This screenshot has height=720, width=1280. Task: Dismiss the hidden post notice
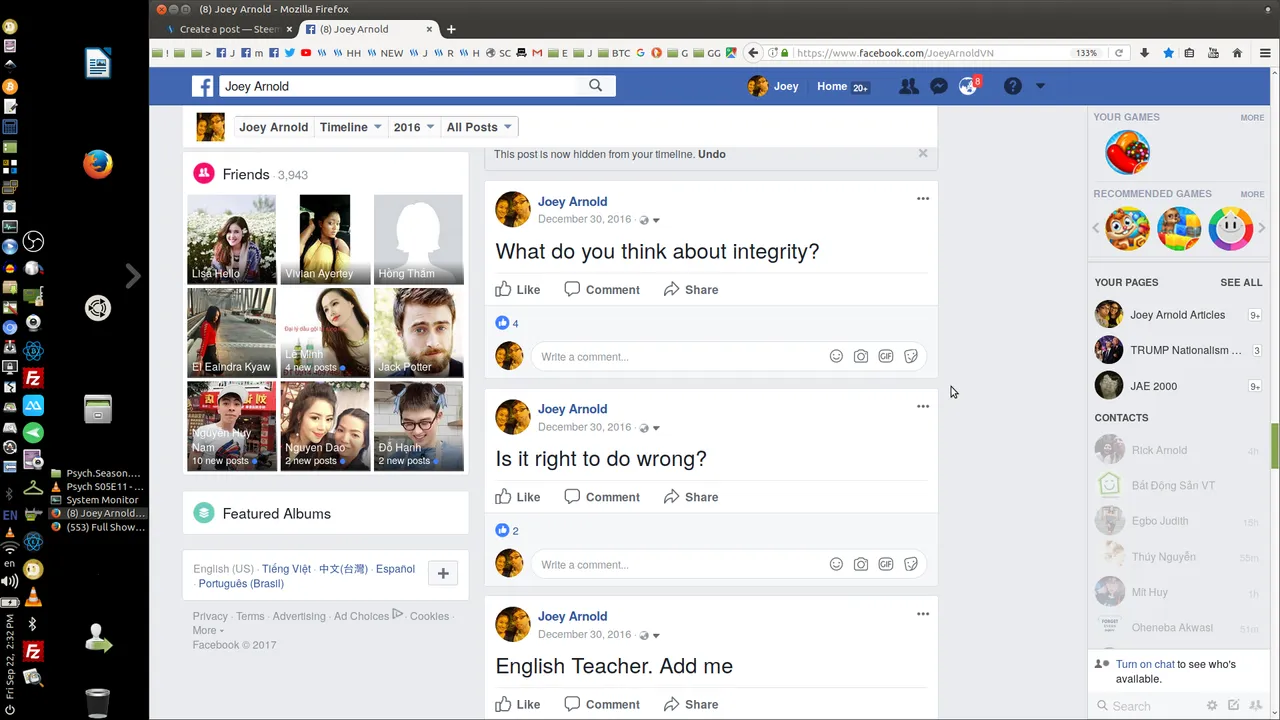[923, 153]
